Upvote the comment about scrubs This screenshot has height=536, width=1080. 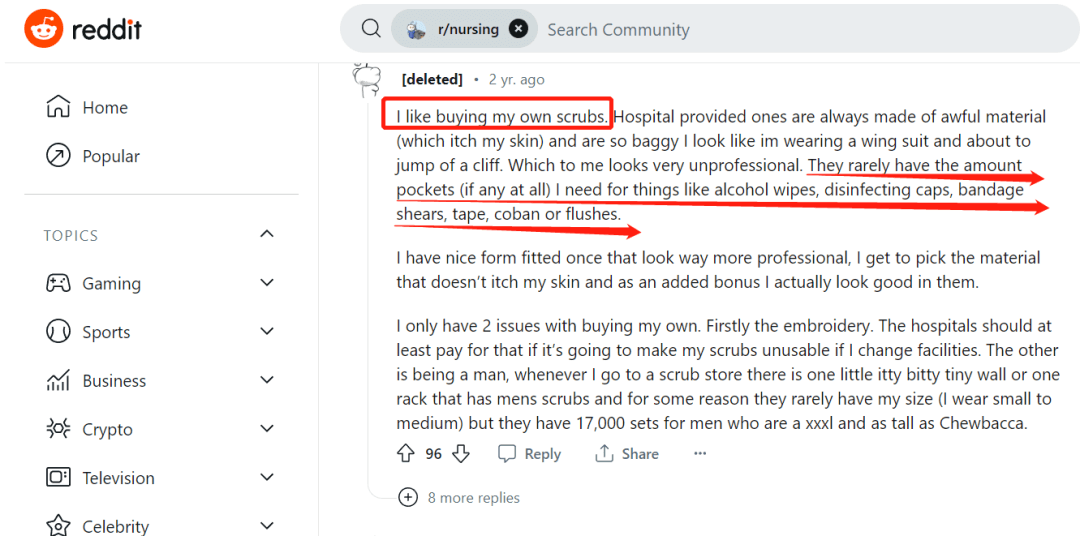click(x=405, y=454)
